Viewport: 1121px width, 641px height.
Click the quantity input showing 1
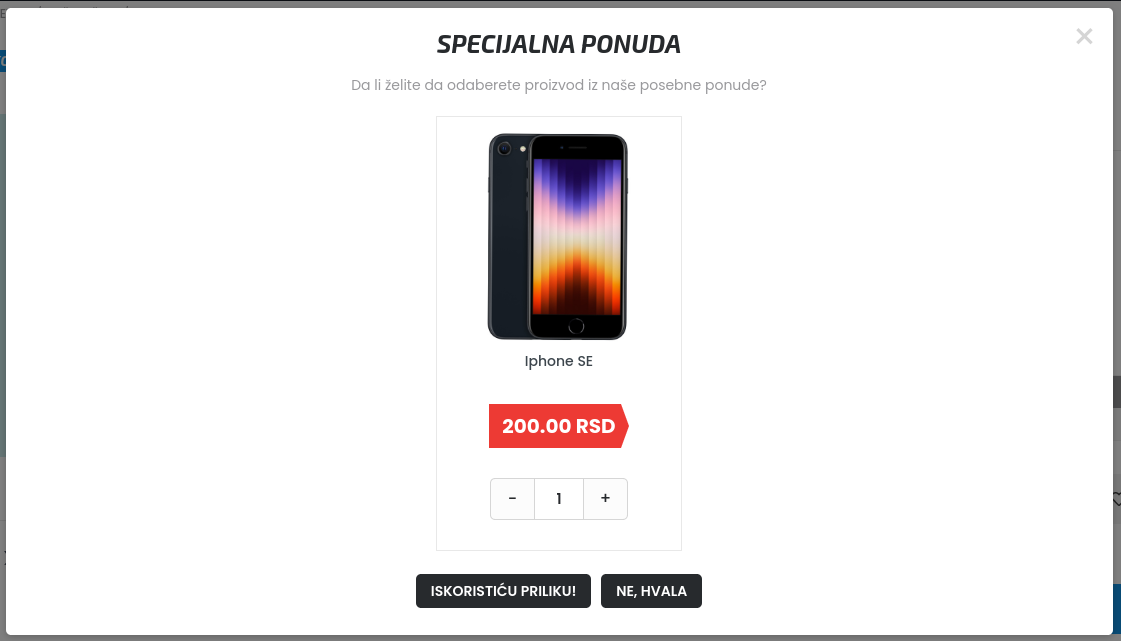point(558,498)
